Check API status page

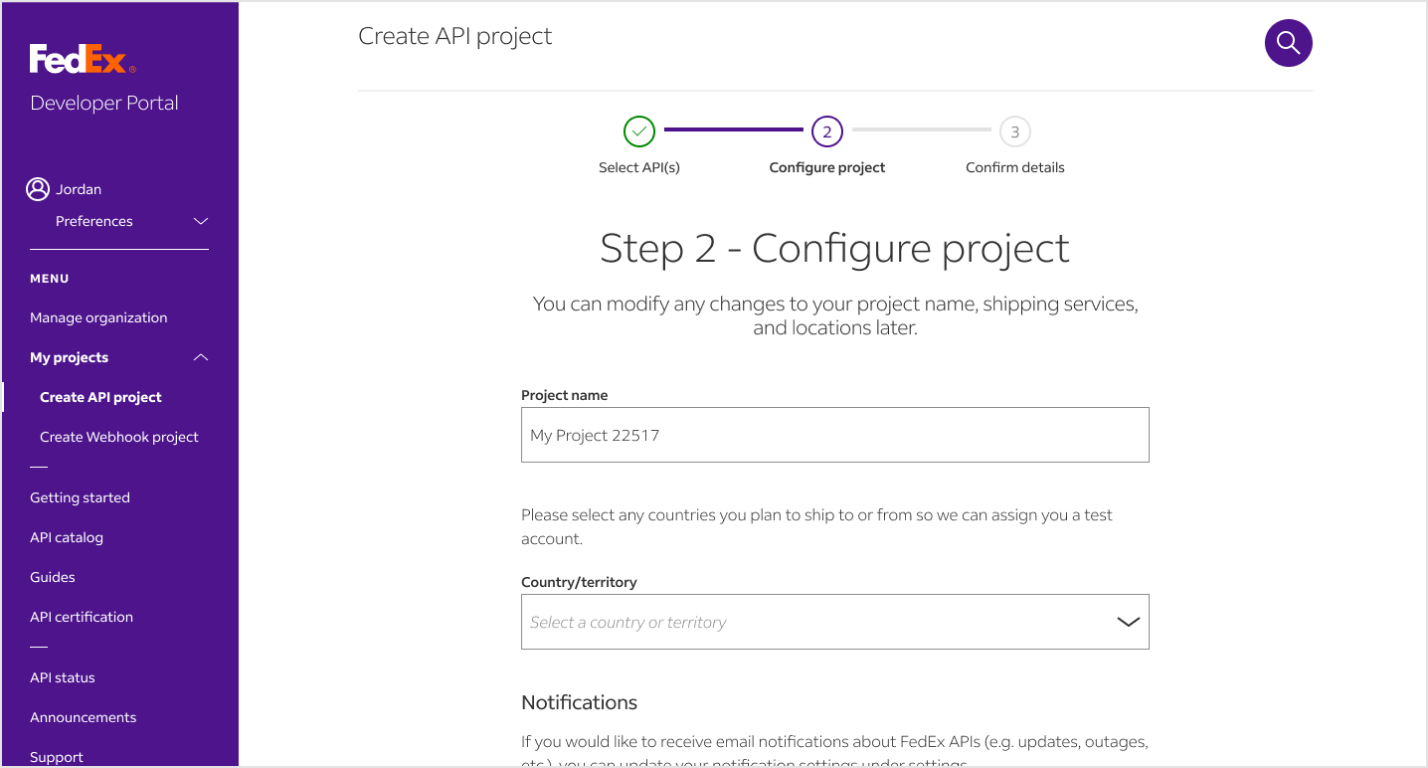(62, 678)
